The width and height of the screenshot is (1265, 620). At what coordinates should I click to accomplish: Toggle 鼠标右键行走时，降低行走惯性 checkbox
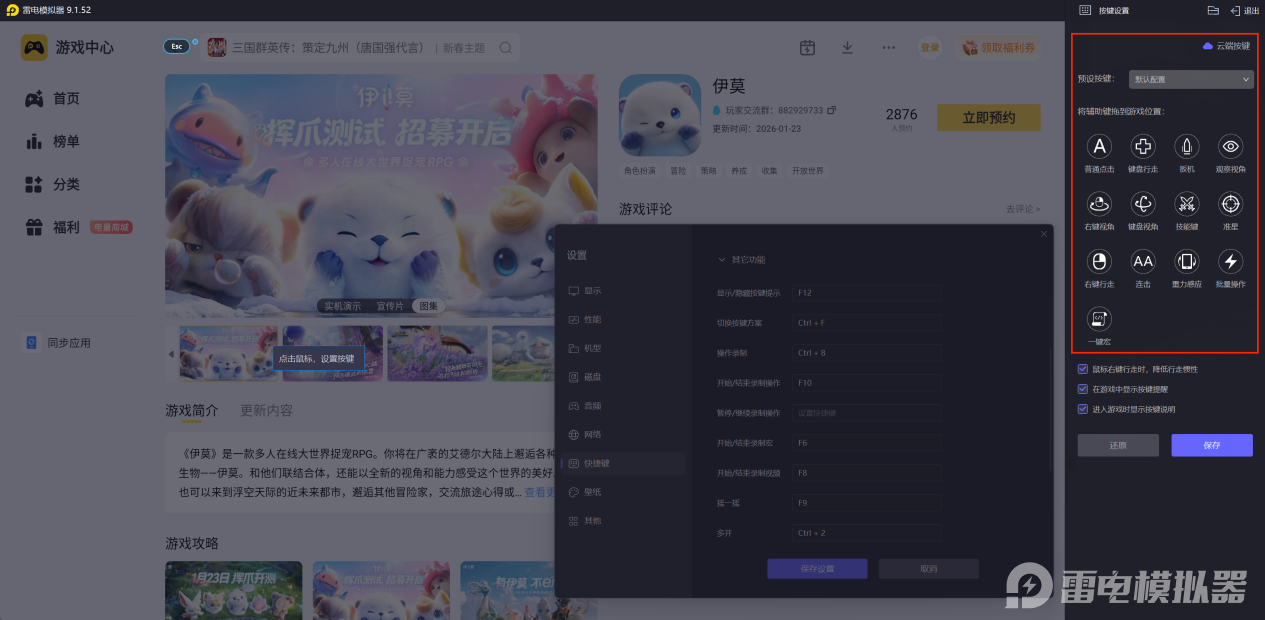[1083, 369]
